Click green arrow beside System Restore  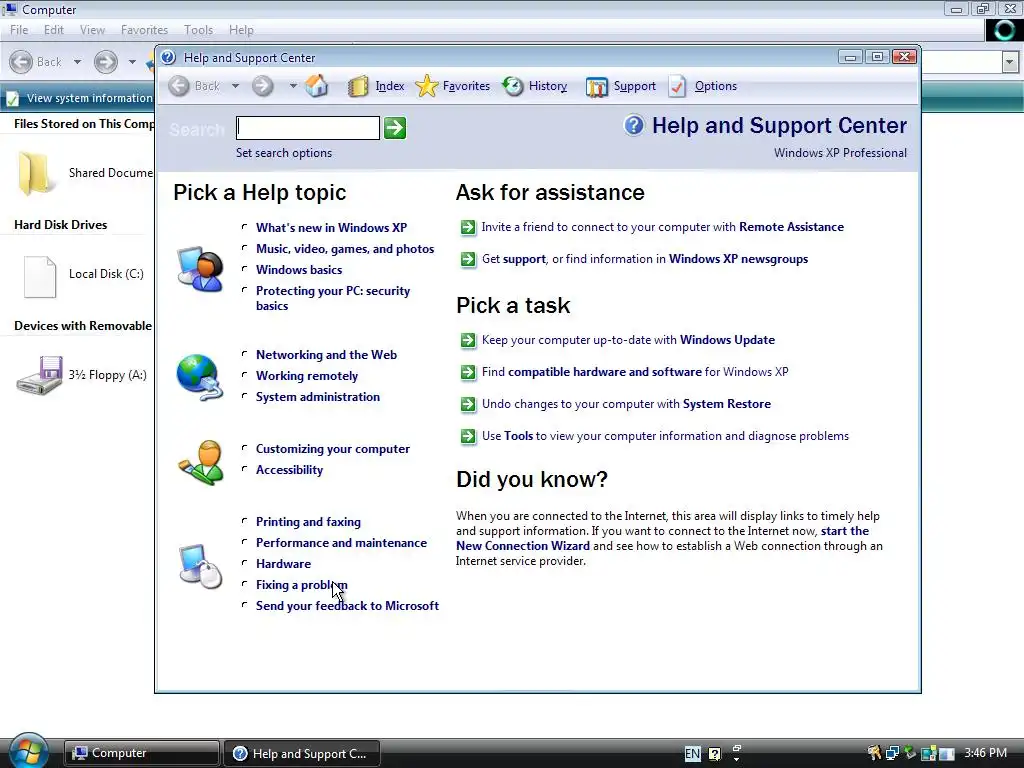click(x=468, y=404)
